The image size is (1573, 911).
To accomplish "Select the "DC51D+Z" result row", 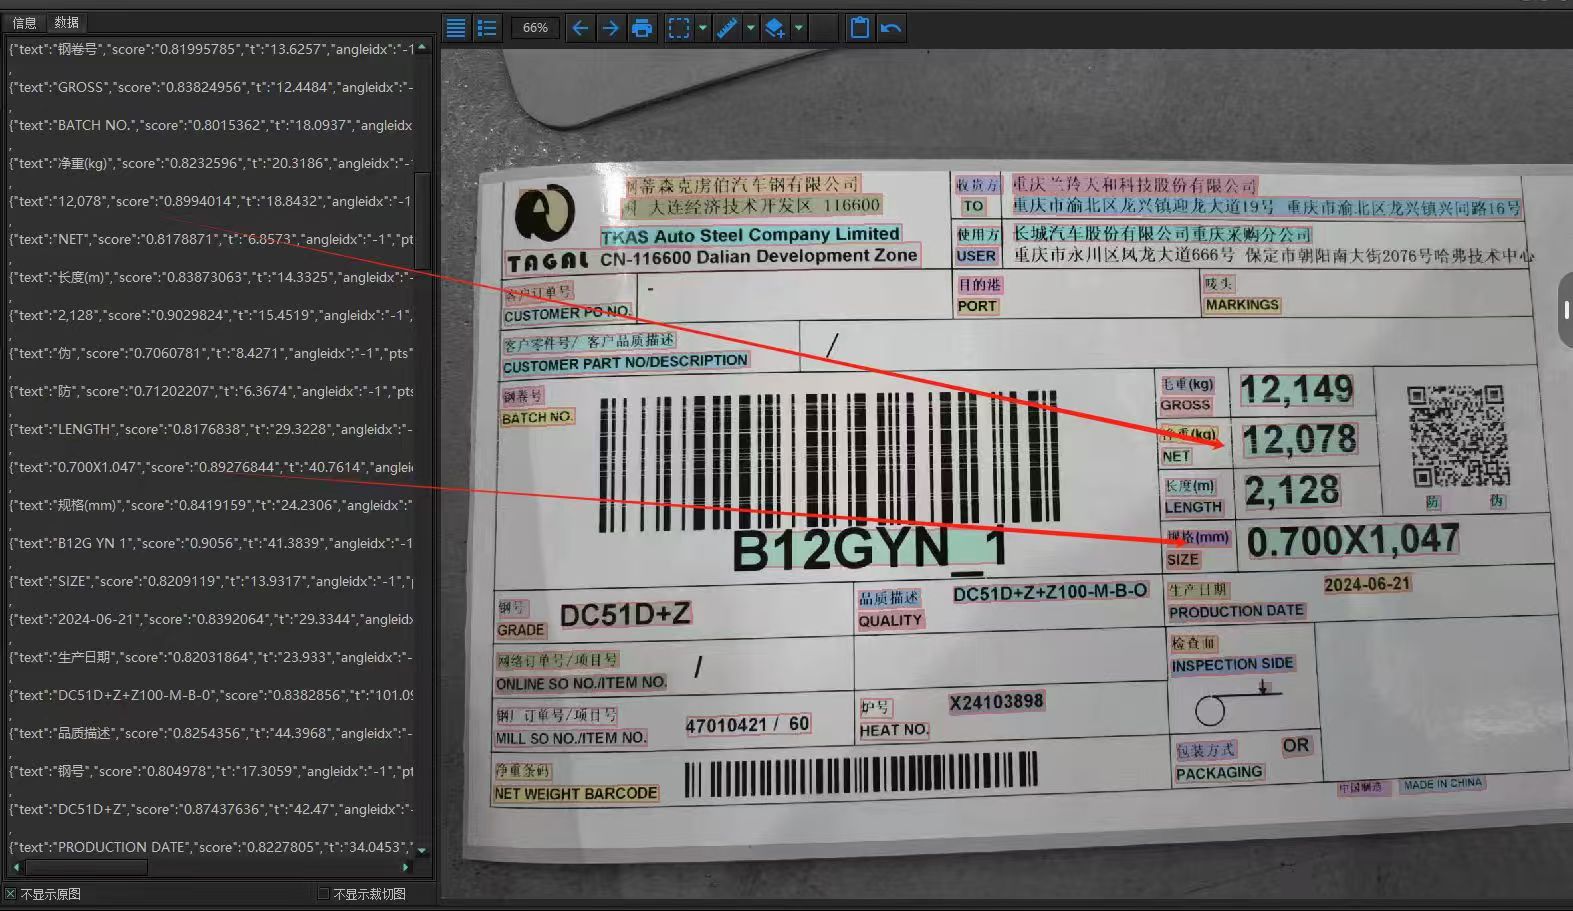I will click(x=211, y=809).
